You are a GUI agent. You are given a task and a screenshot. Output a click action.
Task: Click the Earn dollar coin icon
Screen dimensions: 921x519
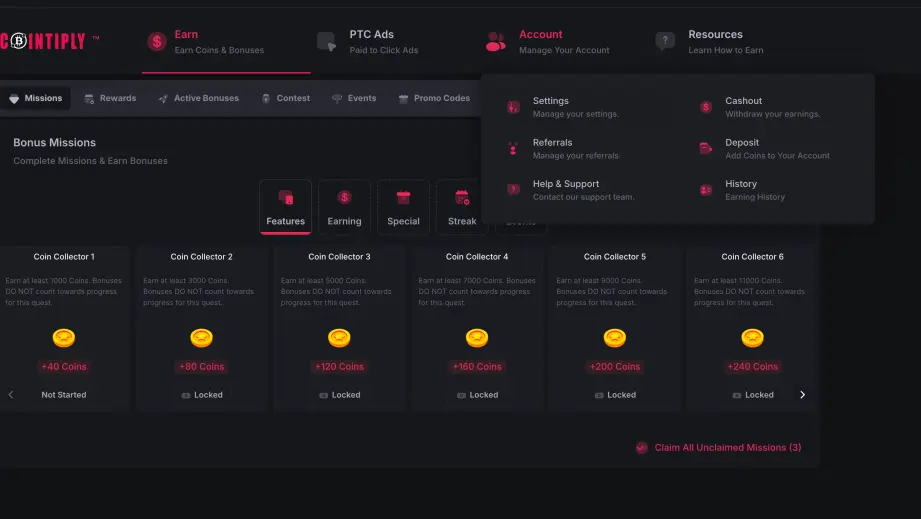157,42
